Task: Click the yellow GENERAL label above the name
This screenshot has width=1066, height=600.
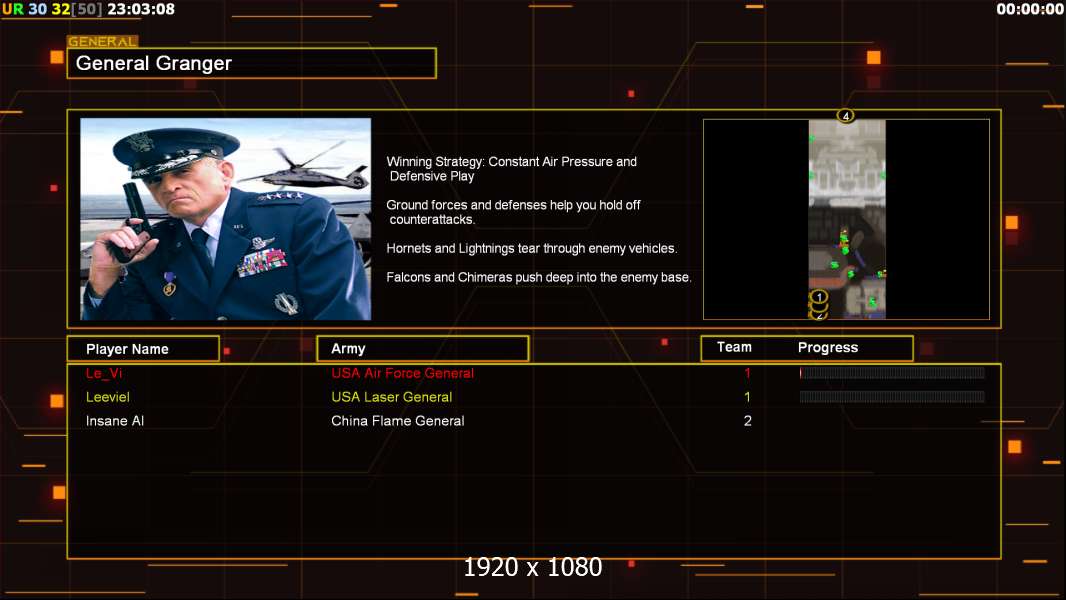Action: [x=103, y=41]
